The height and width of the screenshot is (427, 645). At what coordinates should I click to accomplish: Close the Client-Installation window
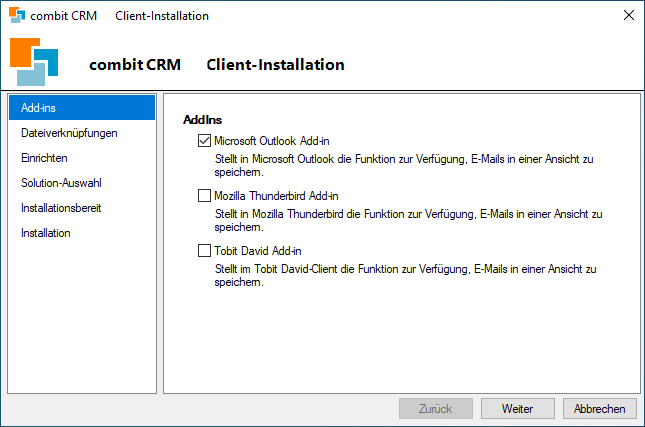[629, 15]
